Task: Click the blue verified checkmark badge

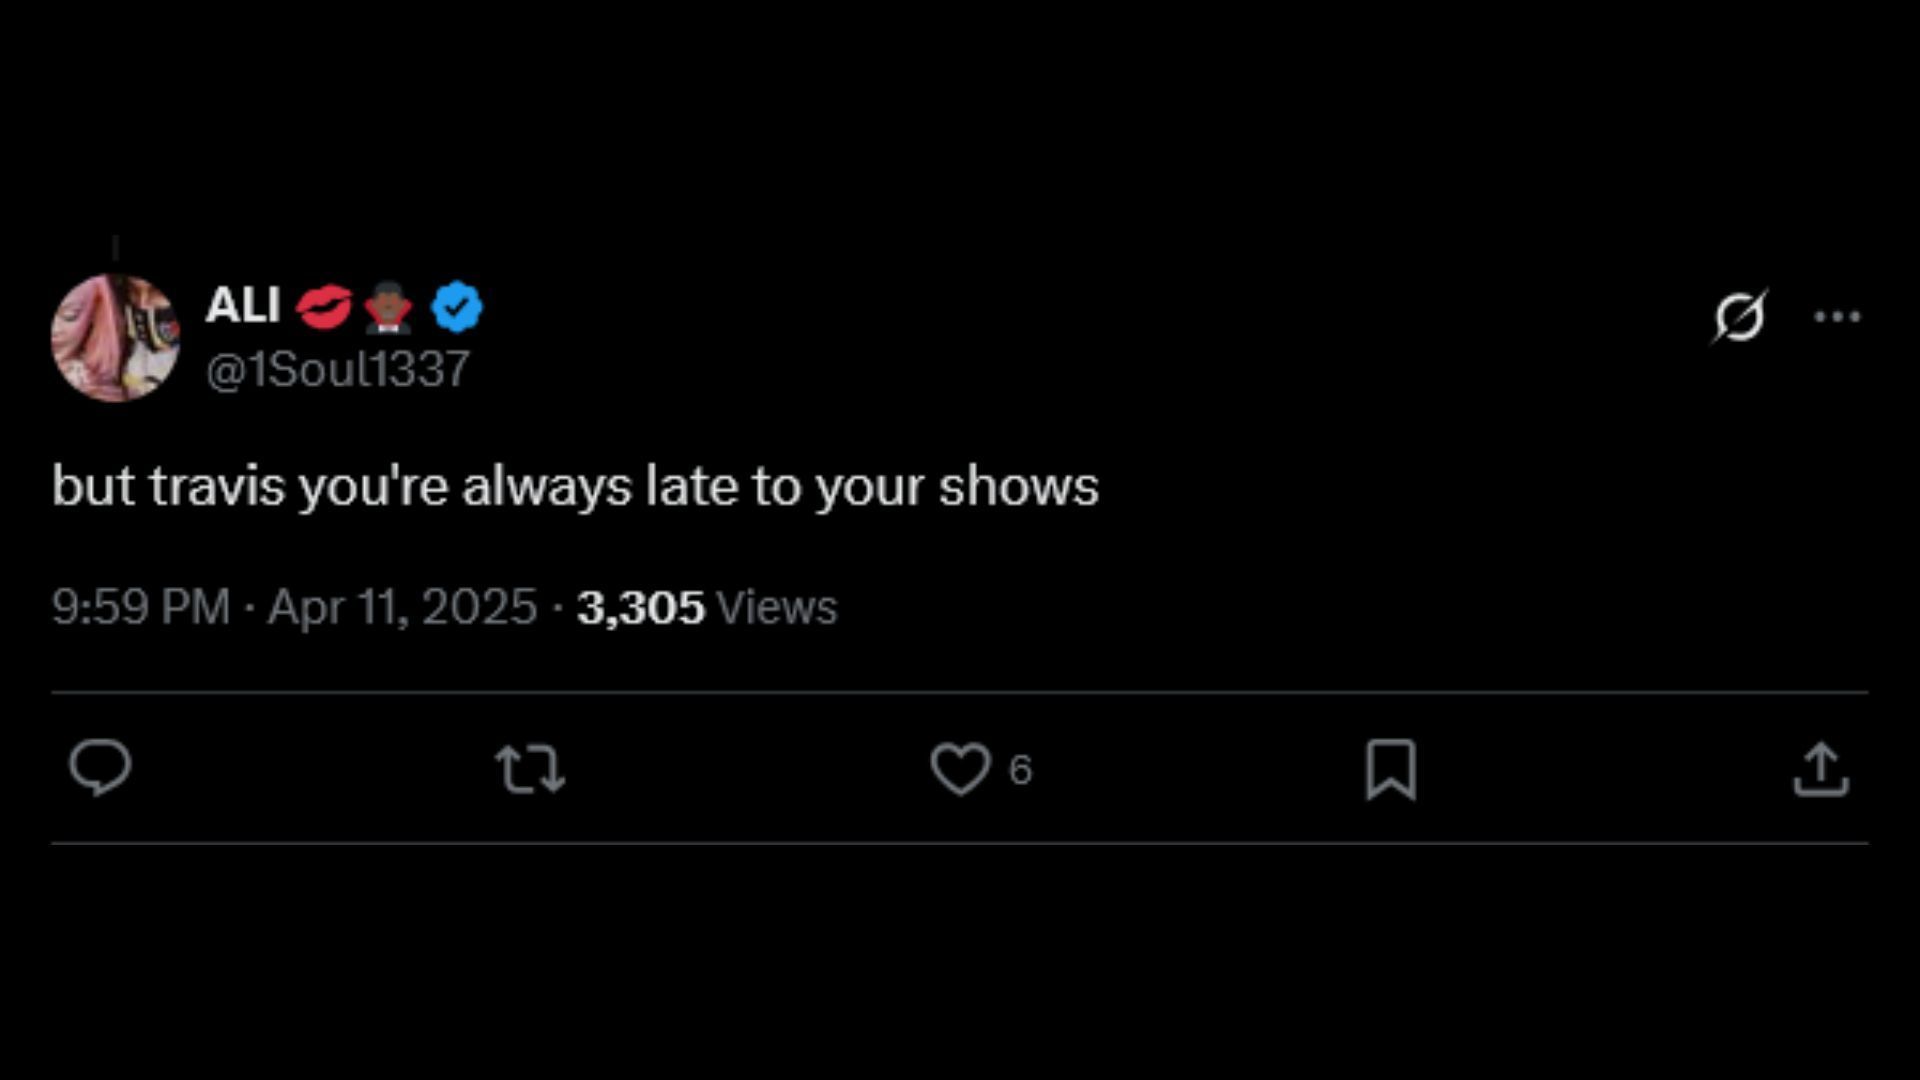Action: coord(457,306)
